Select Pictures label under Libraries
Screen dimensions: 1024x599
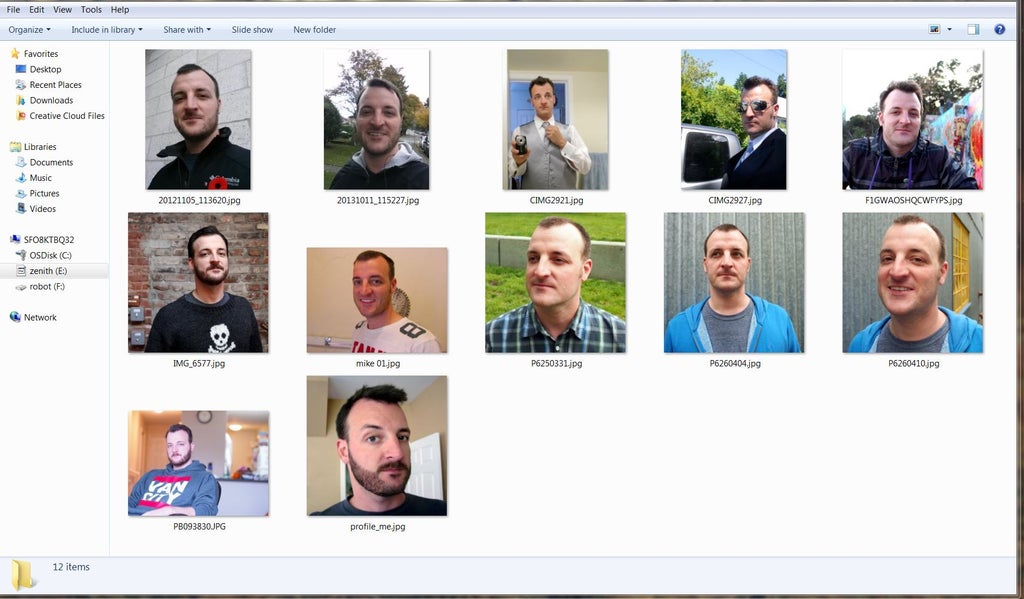point(44,193)
